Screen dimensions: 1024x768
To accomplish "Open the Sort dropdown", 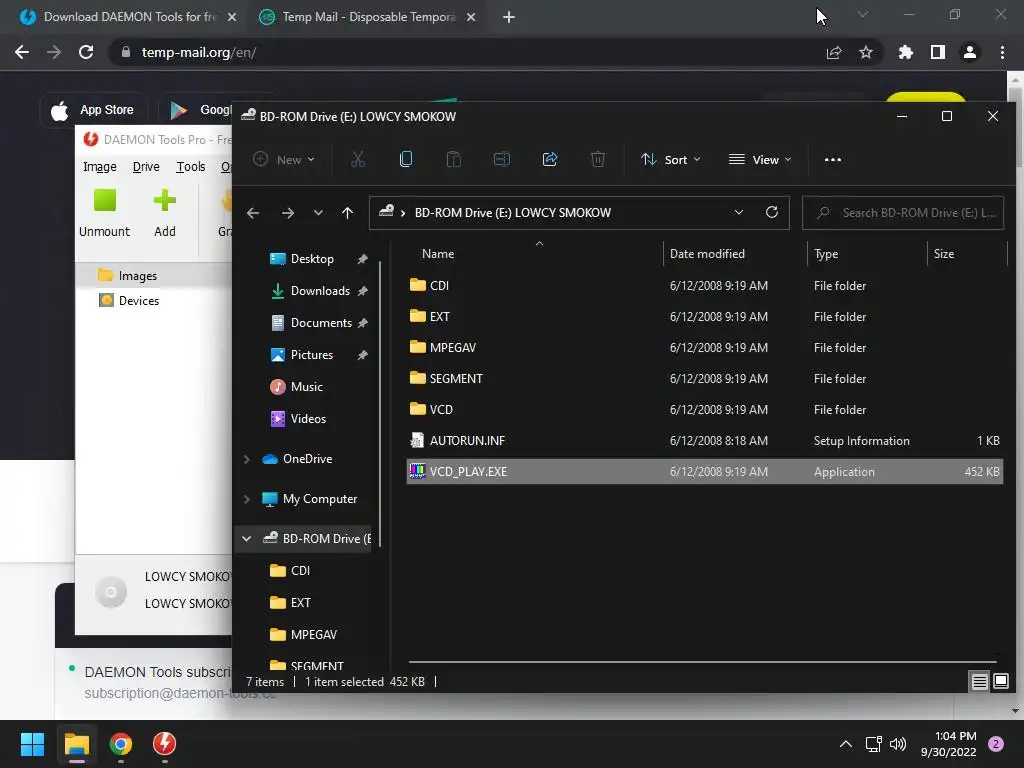I will pyautogui.click(x=671, y=159).
